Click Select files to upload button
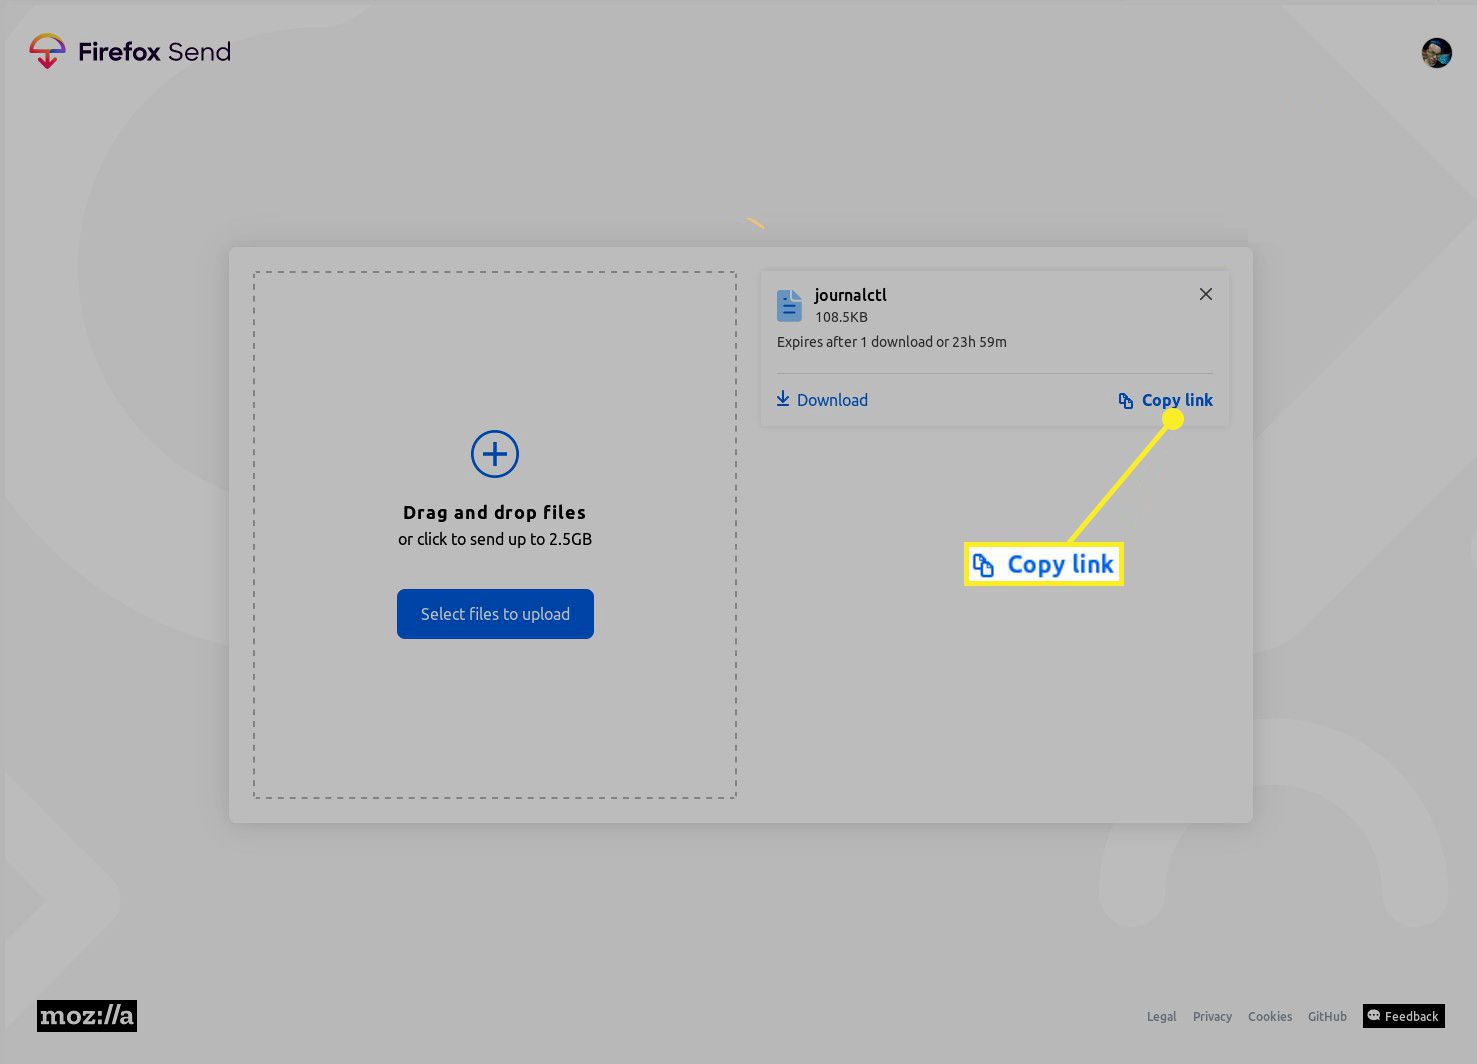The height and width of the screenshot is (1064, 1477). click(x=495, y=614)
